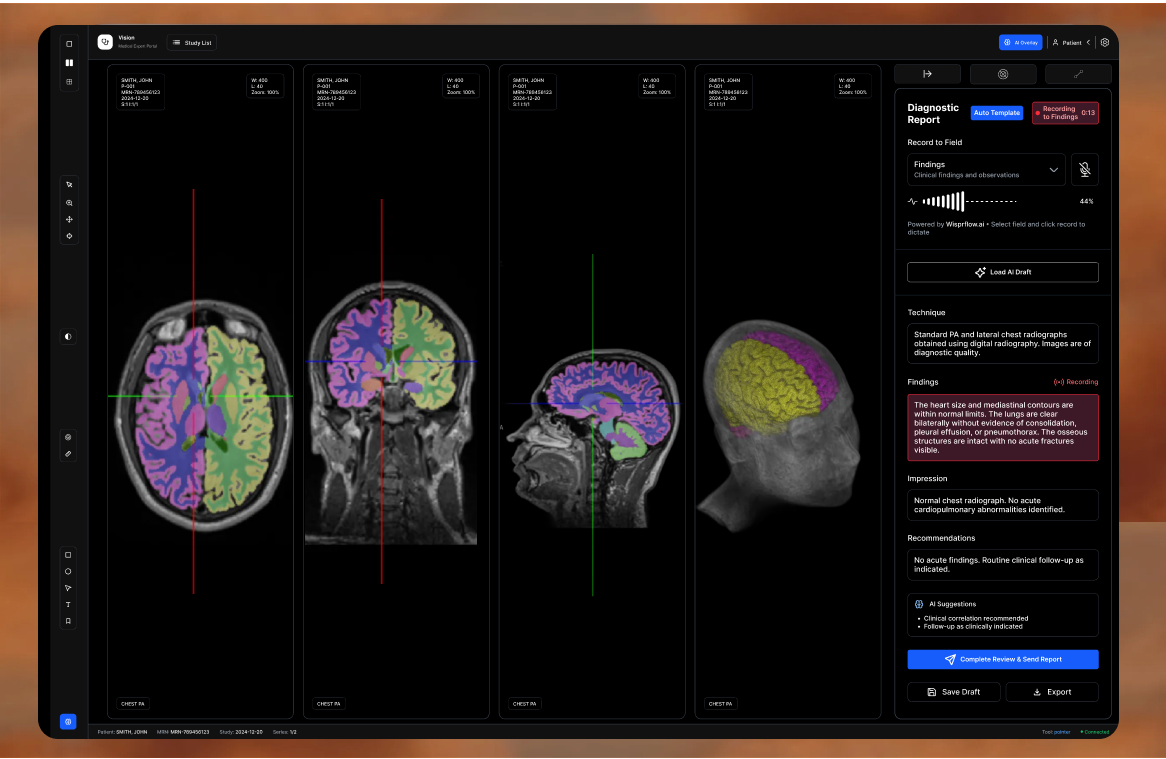Open settings gear in top bar
The width and height of the screenshot is (1166, 759).
point(1105,43)
